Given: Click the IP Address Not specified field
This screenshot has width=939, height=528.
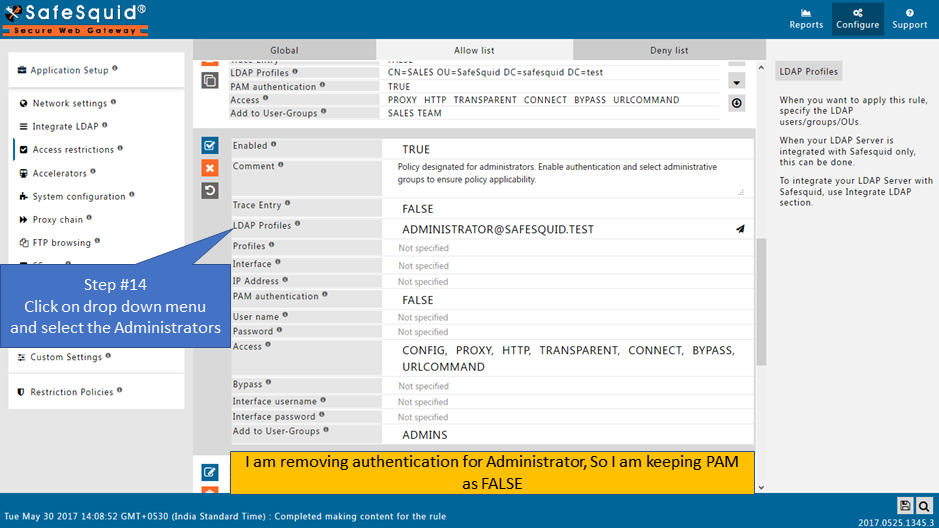Looking at the screenshot, I should click(x=568, y=281).
